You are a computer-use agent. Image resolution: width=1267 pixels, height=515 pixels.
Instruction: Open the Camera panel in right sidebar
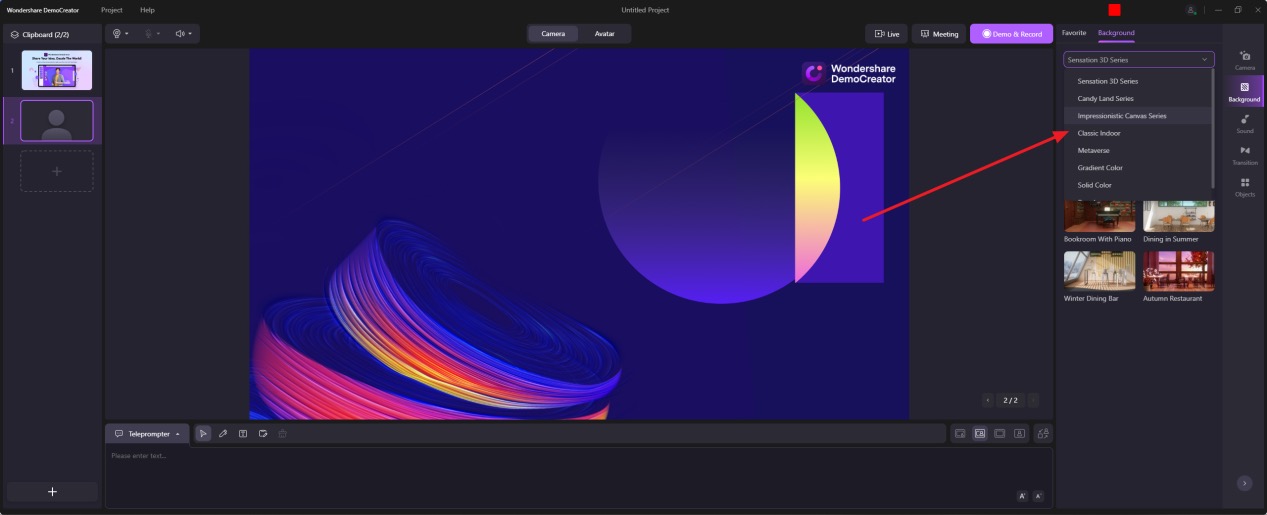[1244, 60]
